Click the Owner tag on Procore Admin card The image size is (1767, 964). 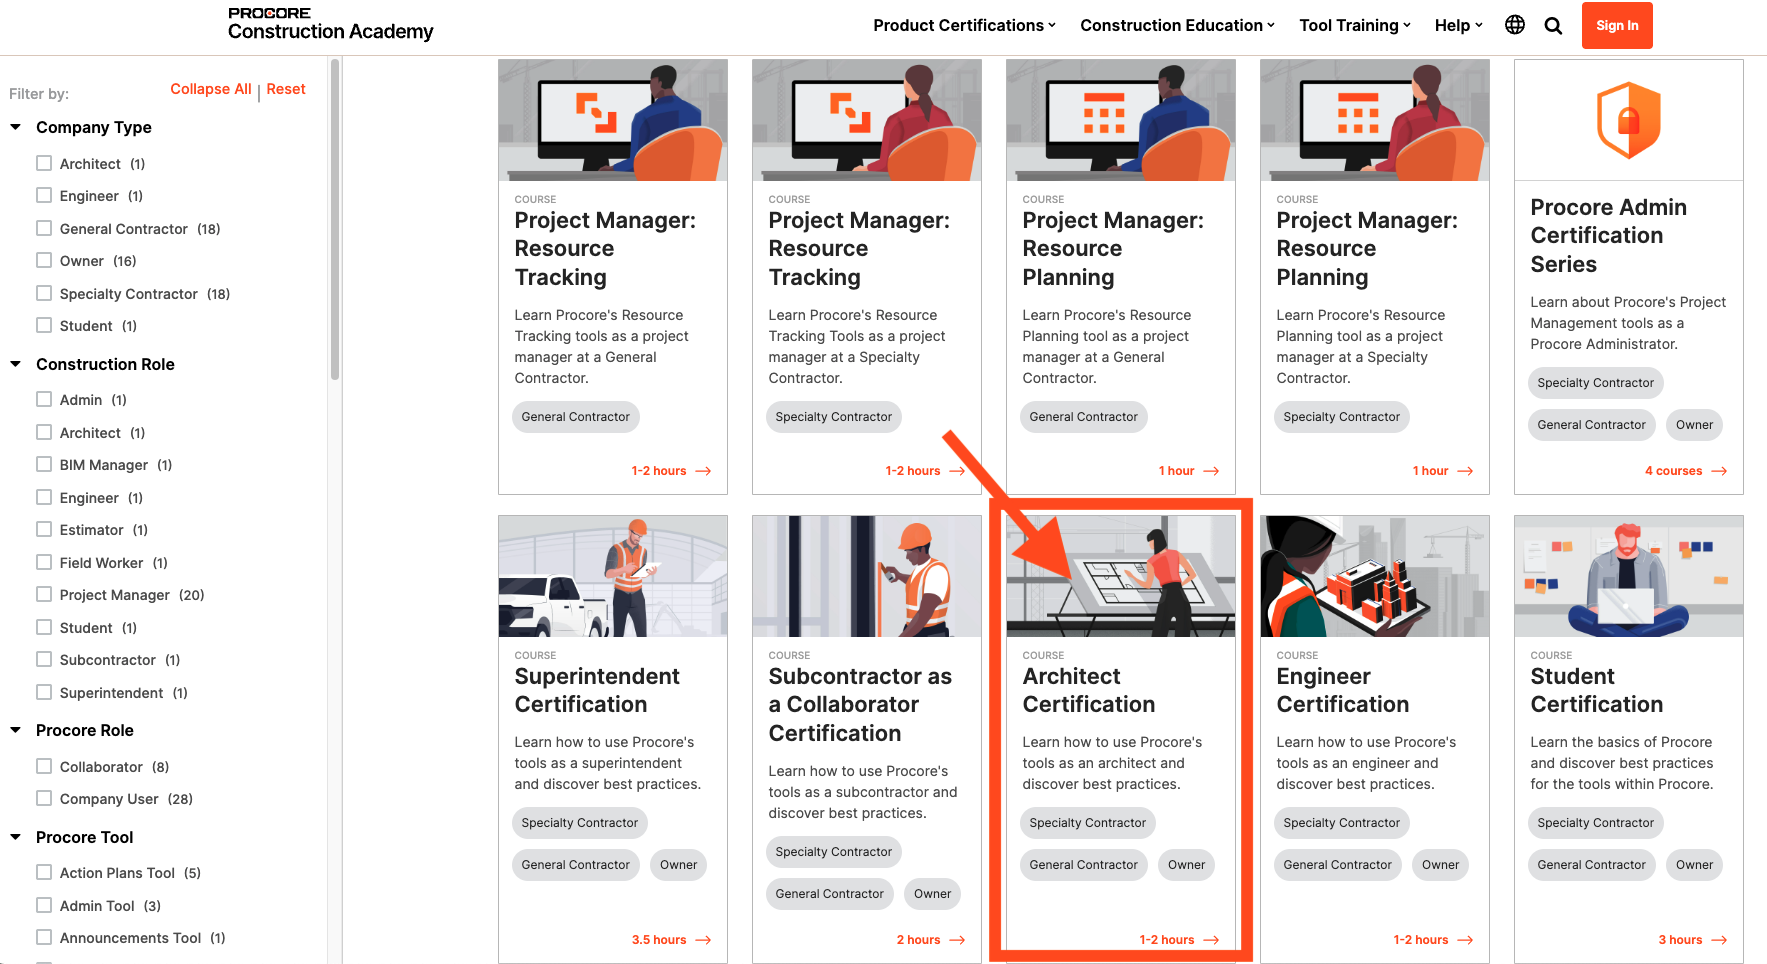tap(1694, 425)
